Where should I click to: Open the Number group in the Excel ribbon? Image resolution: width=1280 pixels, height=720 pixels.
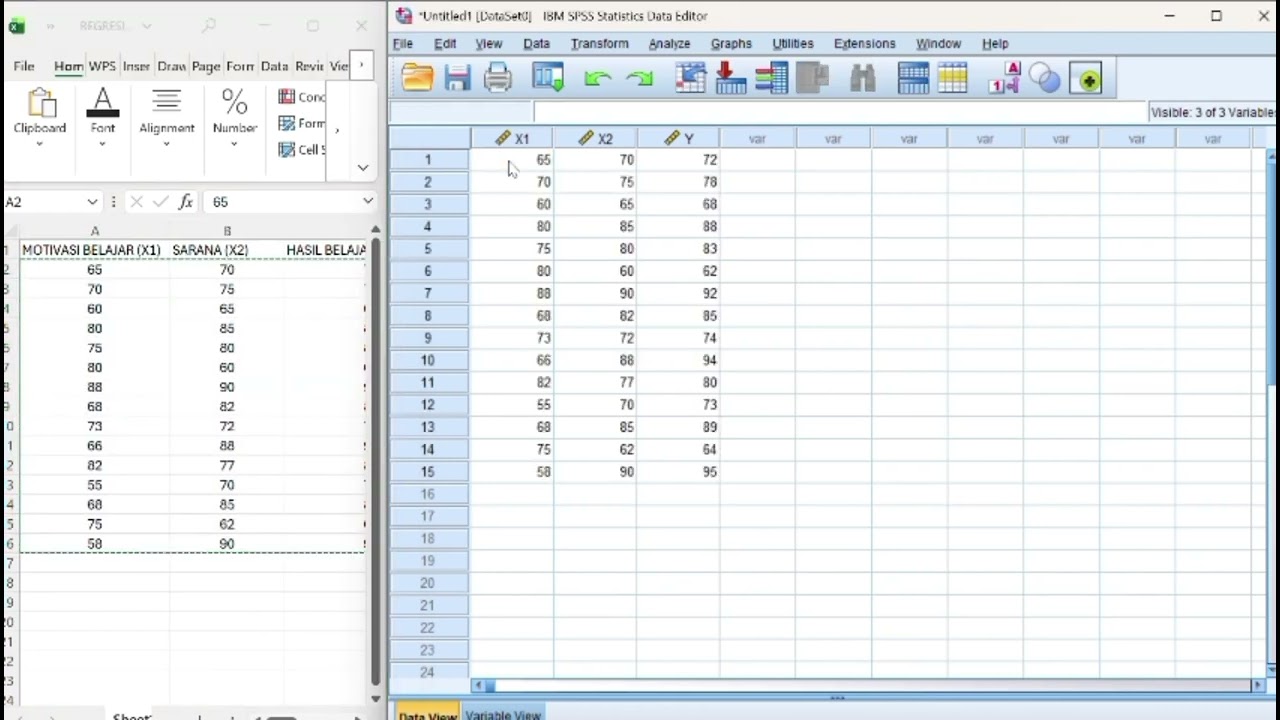(x=235, y=118)
